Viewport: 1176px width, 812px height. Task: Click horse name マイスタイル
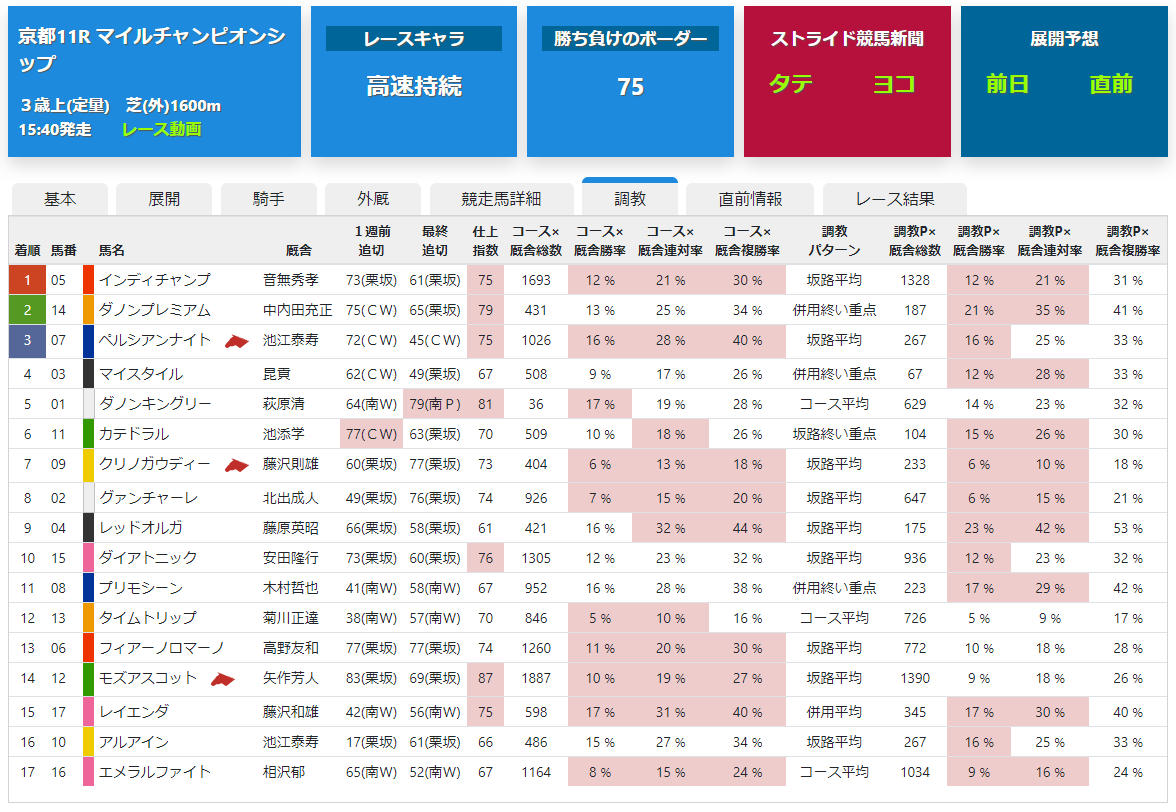pos(141,373)
